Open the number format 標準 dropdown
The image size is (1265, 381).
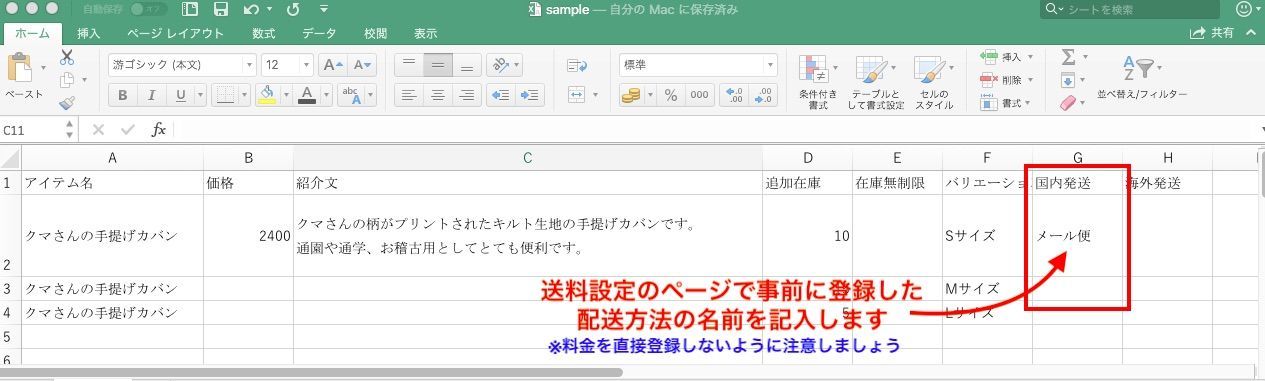pos(769,65)
